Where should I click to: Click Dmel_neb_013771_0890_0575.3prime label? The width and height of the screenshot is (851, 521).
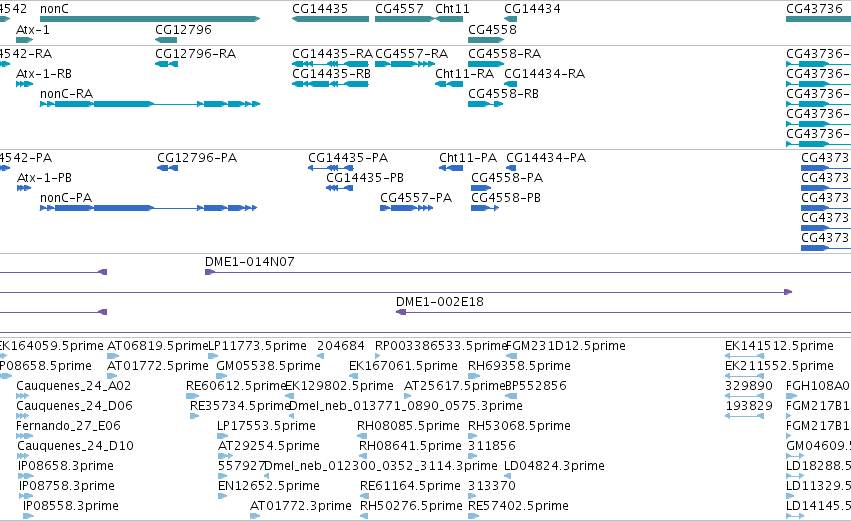[406, 406]
